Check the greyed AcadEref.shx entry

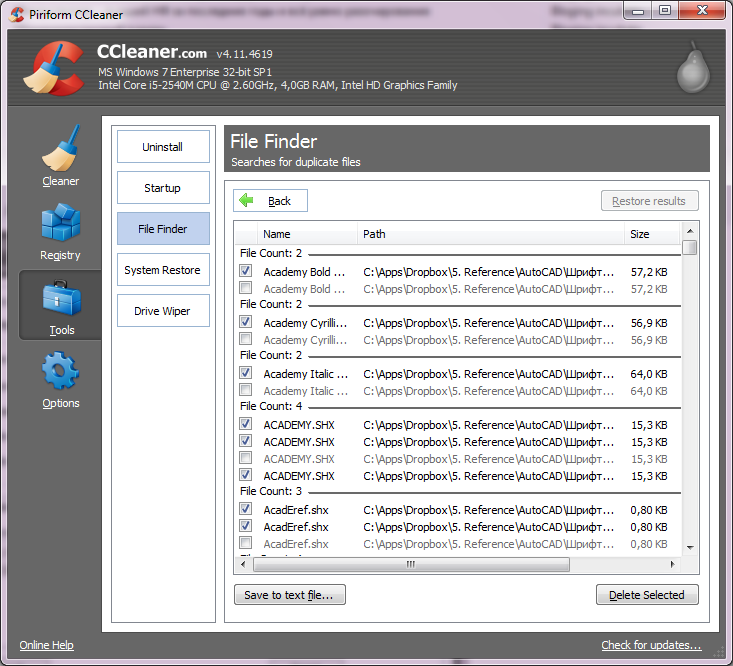(x=245, y=542)
